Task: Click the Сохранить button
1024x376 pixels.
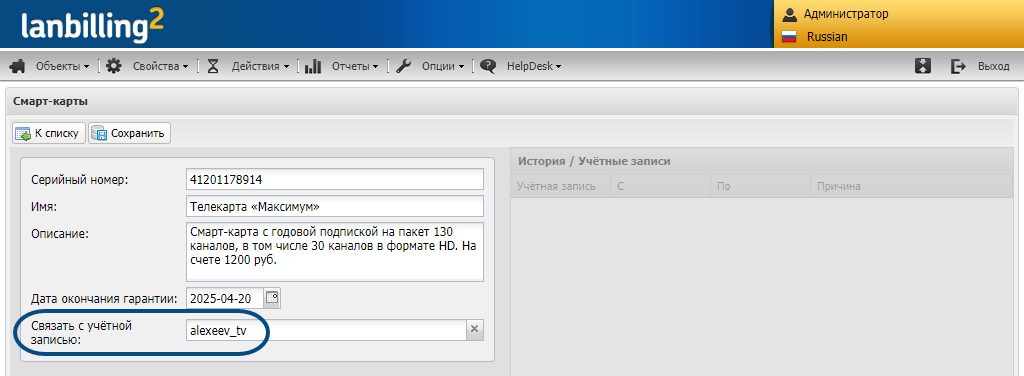Action: [x=129, y=133]
